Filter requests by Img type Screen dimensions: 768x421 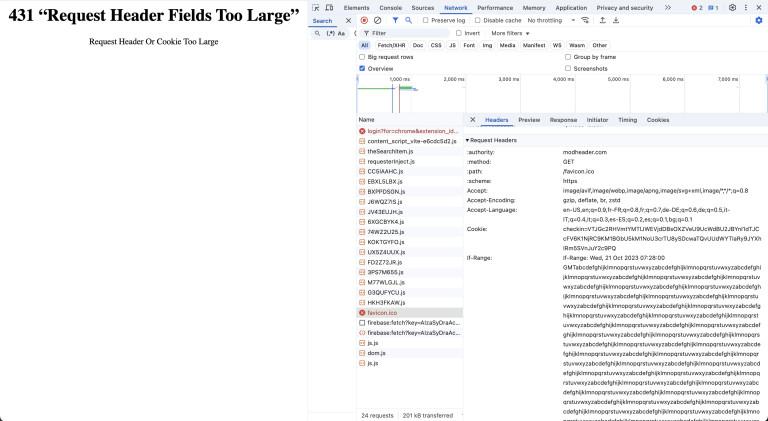pos(487,45)
